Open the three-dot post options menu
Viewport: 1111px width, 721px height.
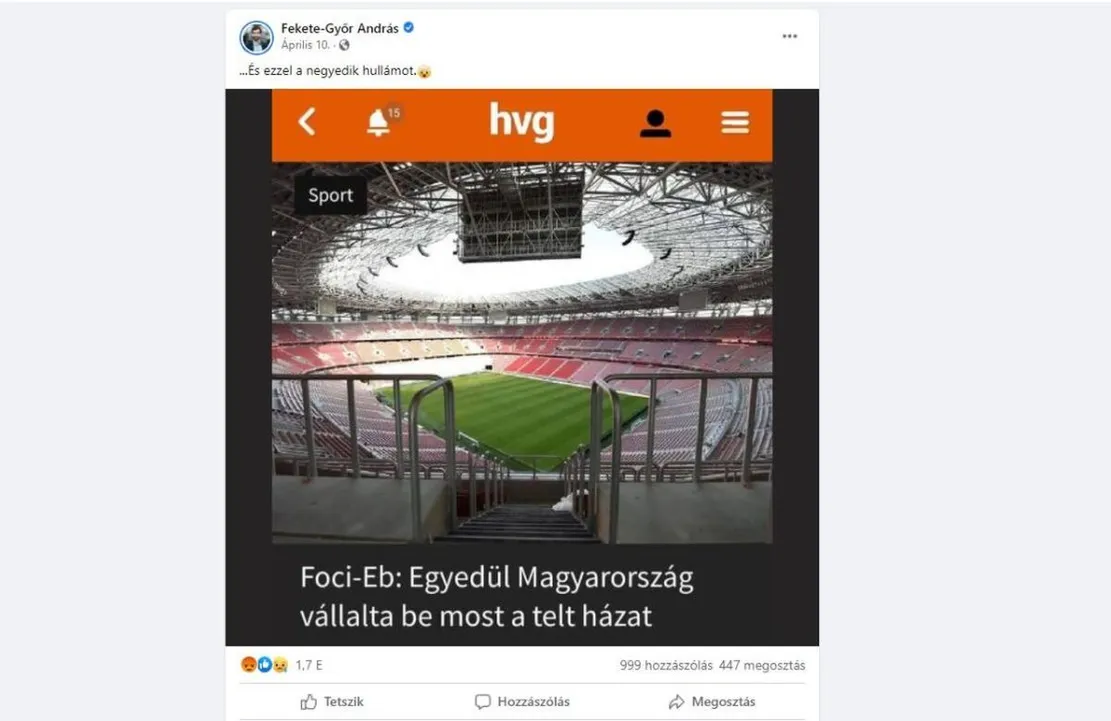point(789,36)
